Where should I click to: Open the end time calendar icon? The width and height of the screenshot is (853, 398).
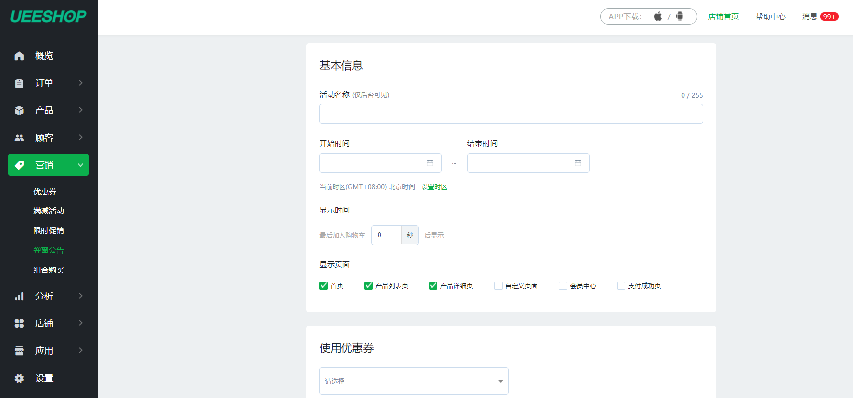[x=578, y=163]
